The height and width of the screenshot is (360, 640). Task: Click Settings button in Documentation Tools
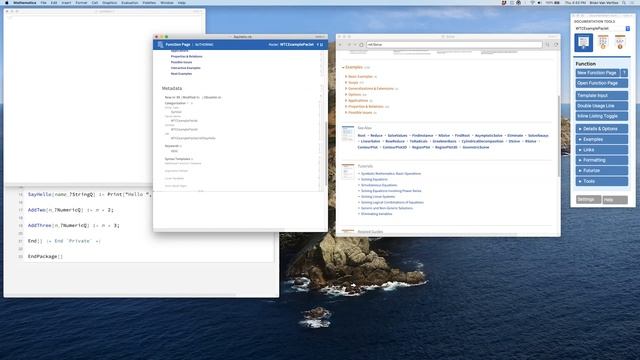click(x=588, y=199)
